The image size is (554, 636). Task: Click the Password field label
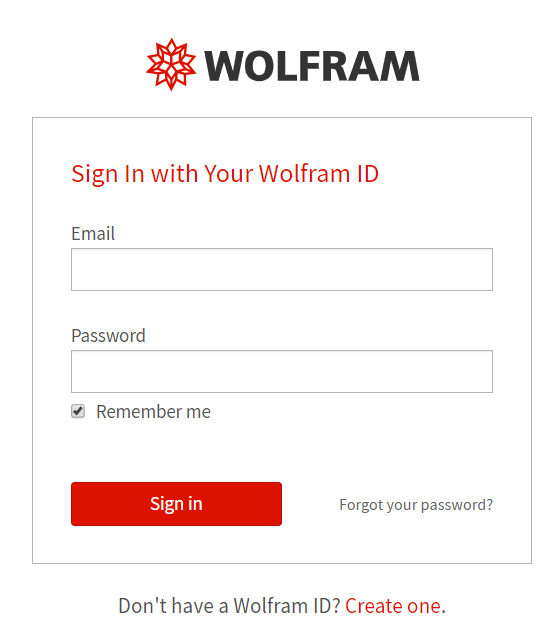[x=108, y=336]
